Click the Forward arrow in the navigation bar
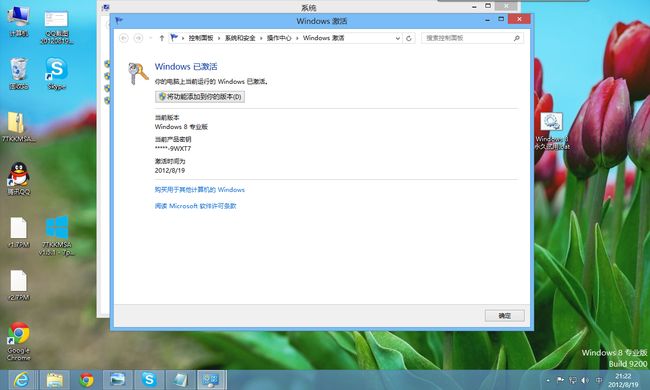Screen dimensions: 650x390 pyautogui.click(x=138, y=38)
